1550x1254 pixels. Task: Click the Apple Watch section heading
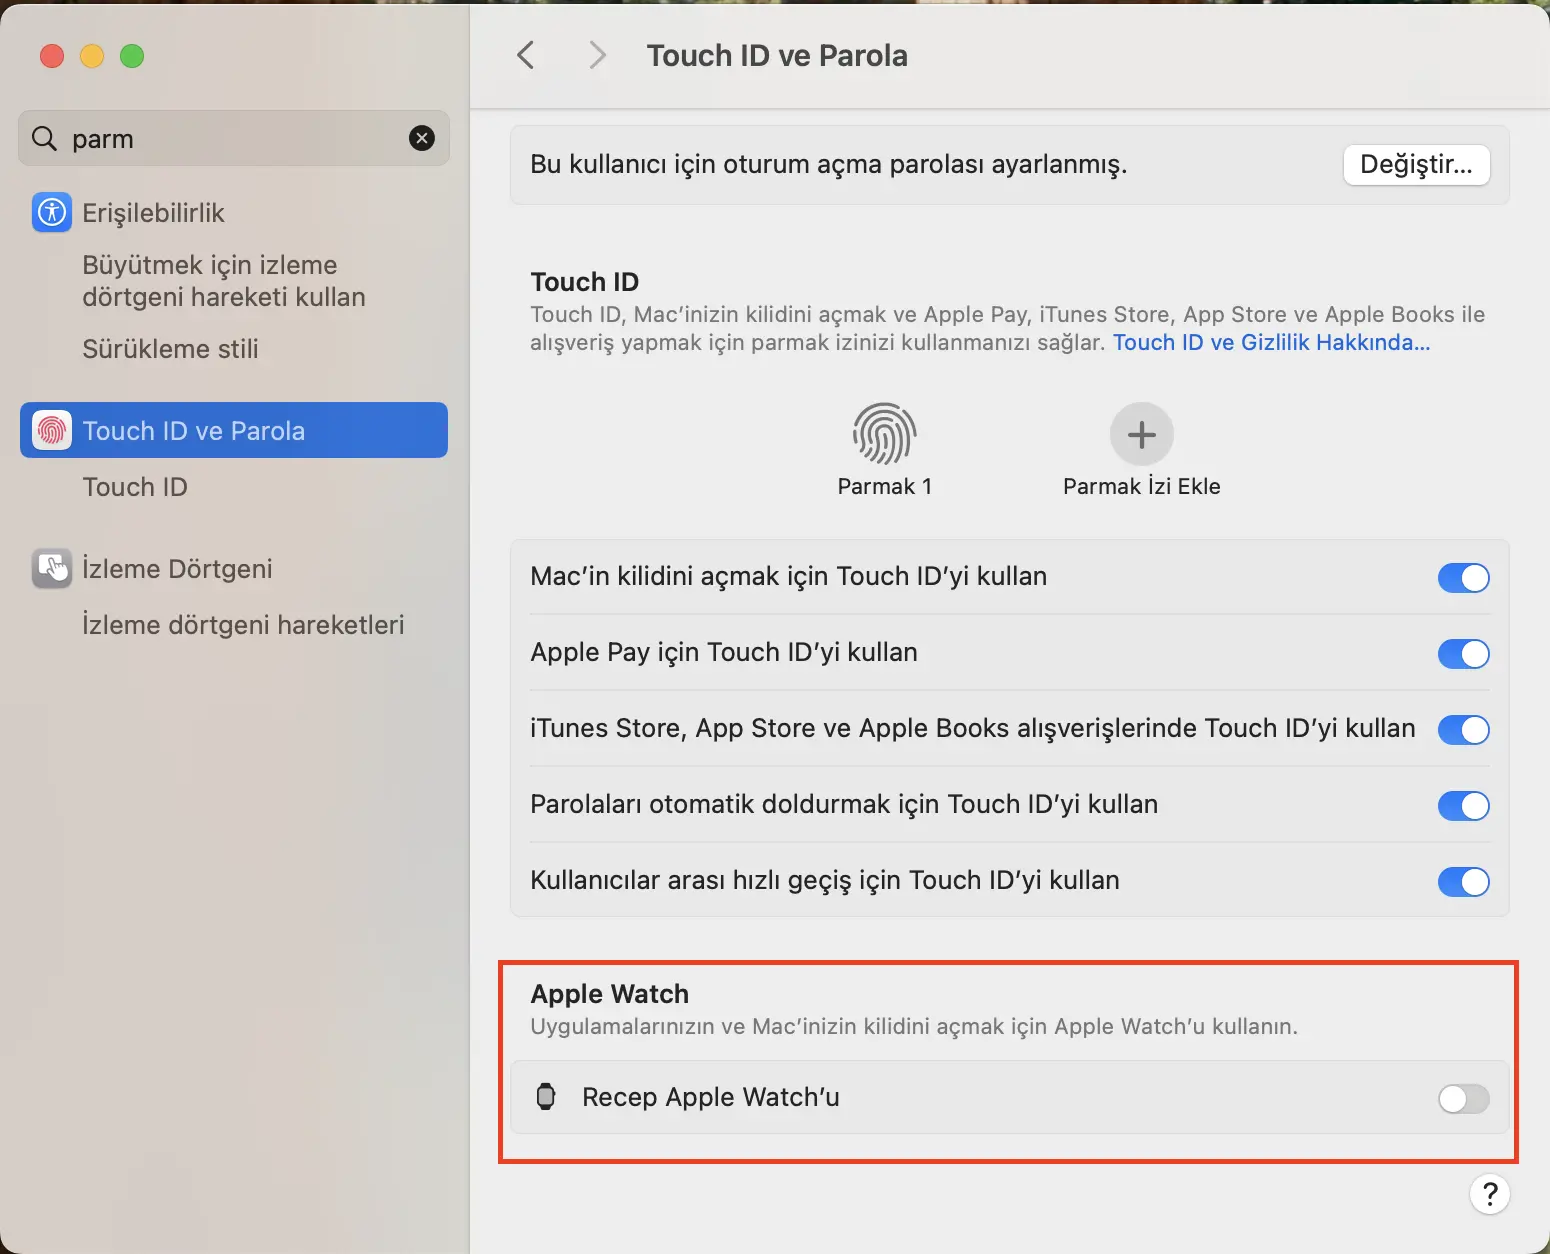coord(609,994)
